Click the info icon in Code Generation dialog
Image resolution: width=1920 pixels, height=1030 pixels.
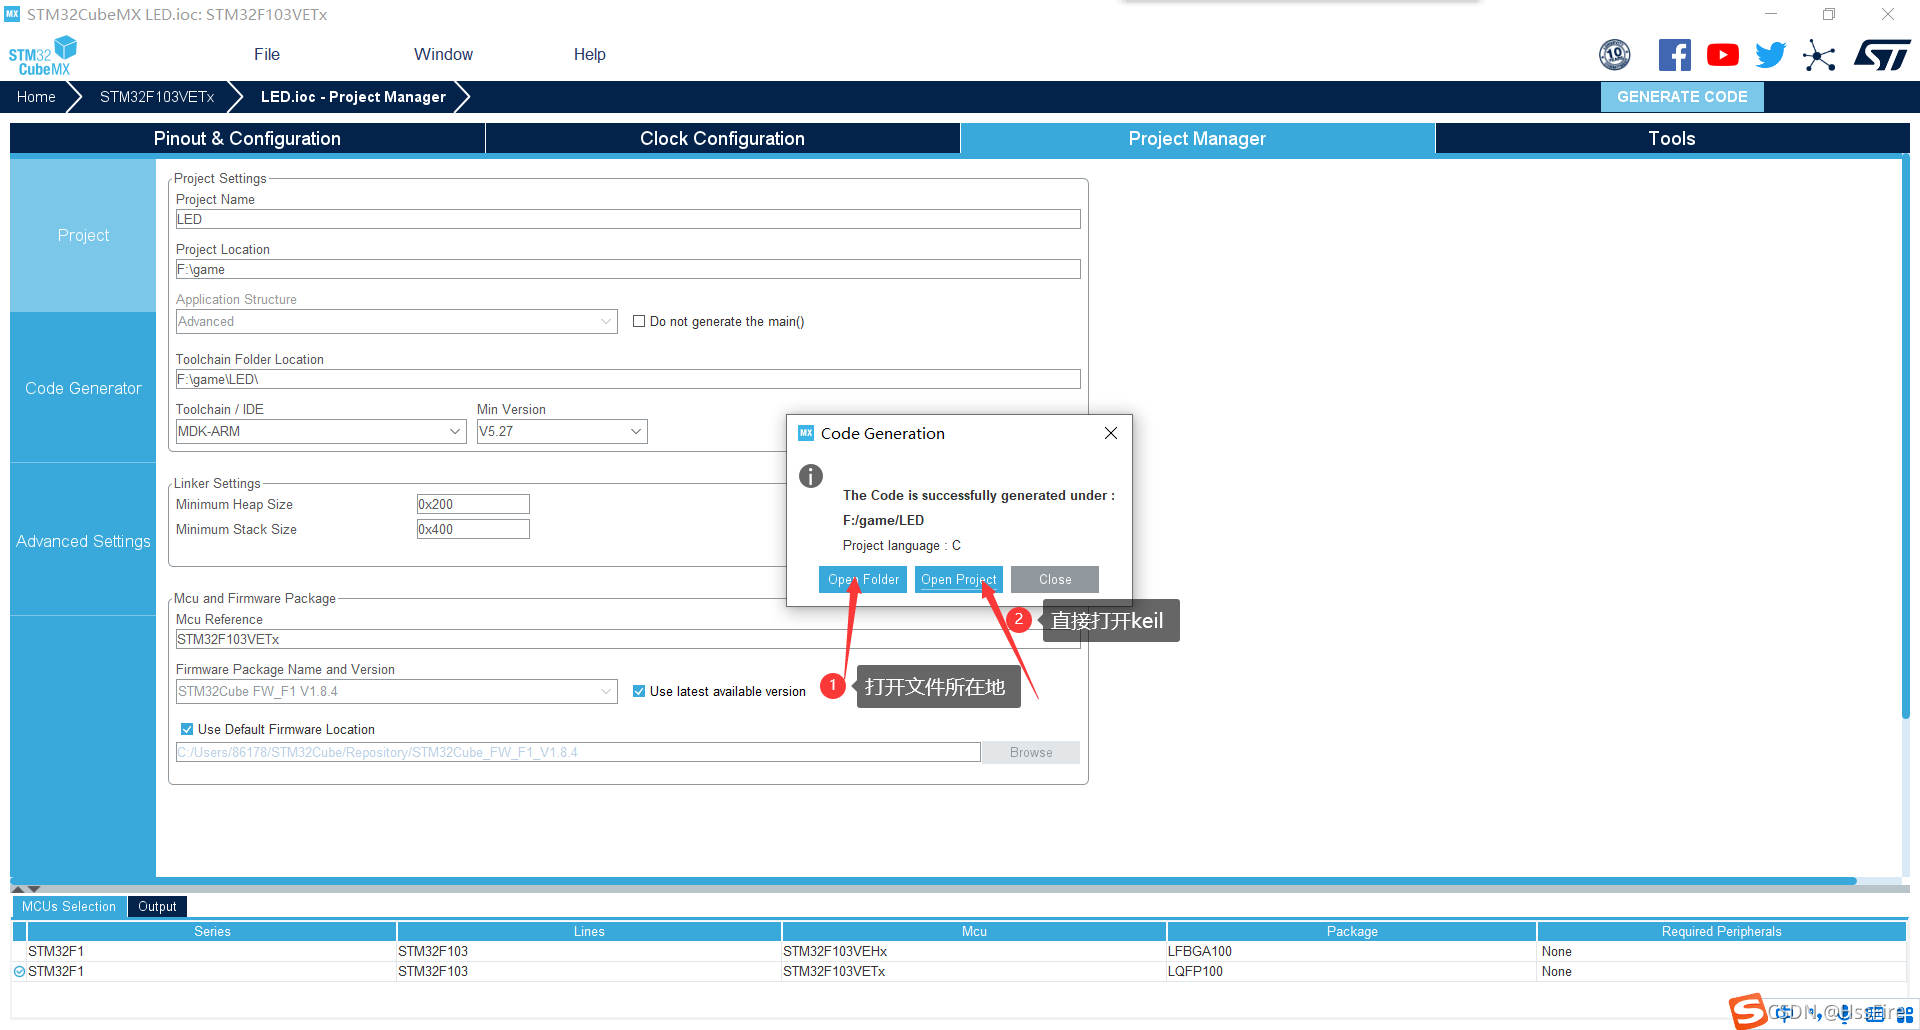811,476
